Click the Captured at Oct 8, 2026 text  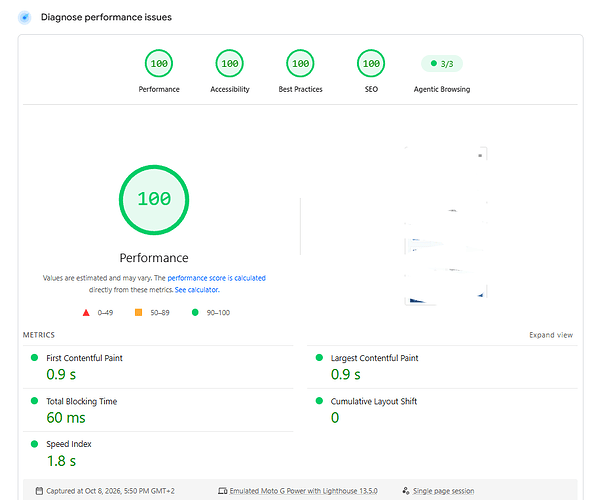click(110, 491)
